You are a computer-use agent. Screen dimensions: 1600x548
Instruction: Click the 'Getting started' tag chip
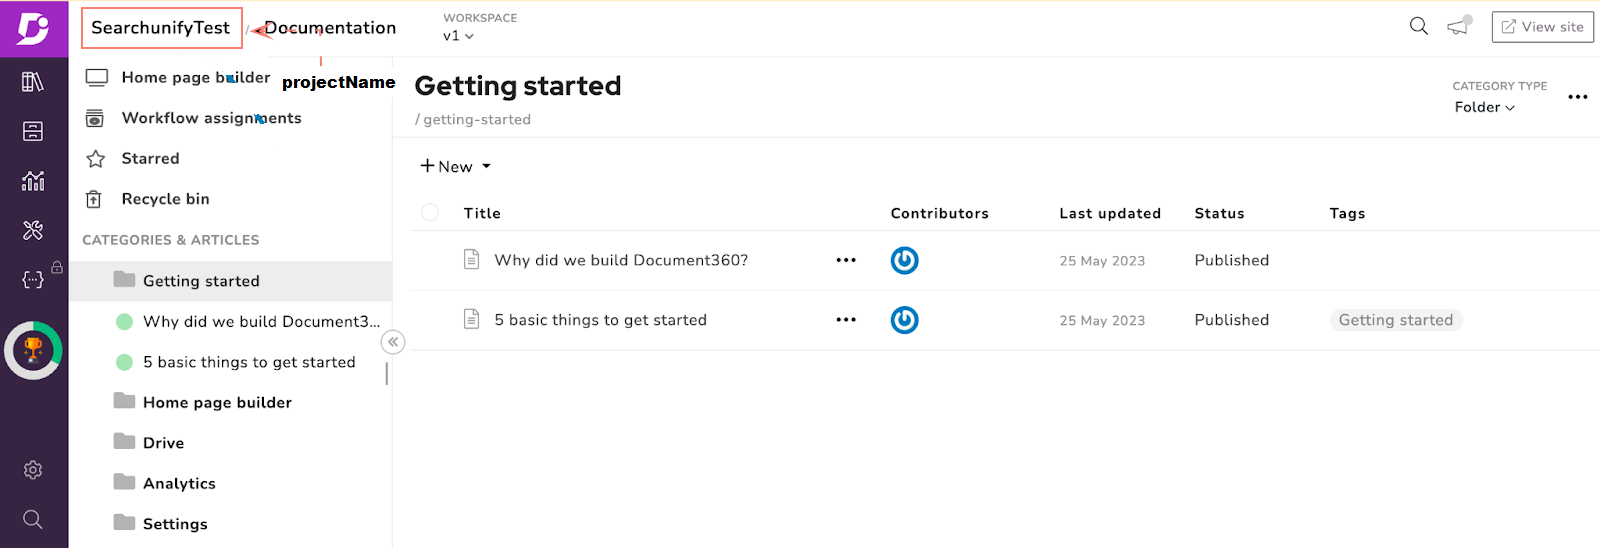(1395, 320)
